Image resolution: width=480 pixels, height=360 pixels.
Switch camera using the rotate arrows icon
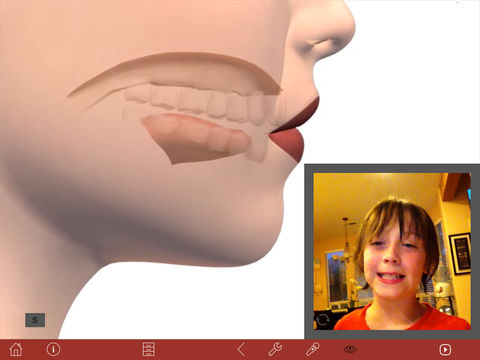pyautogui.click(x=323, y=320)
